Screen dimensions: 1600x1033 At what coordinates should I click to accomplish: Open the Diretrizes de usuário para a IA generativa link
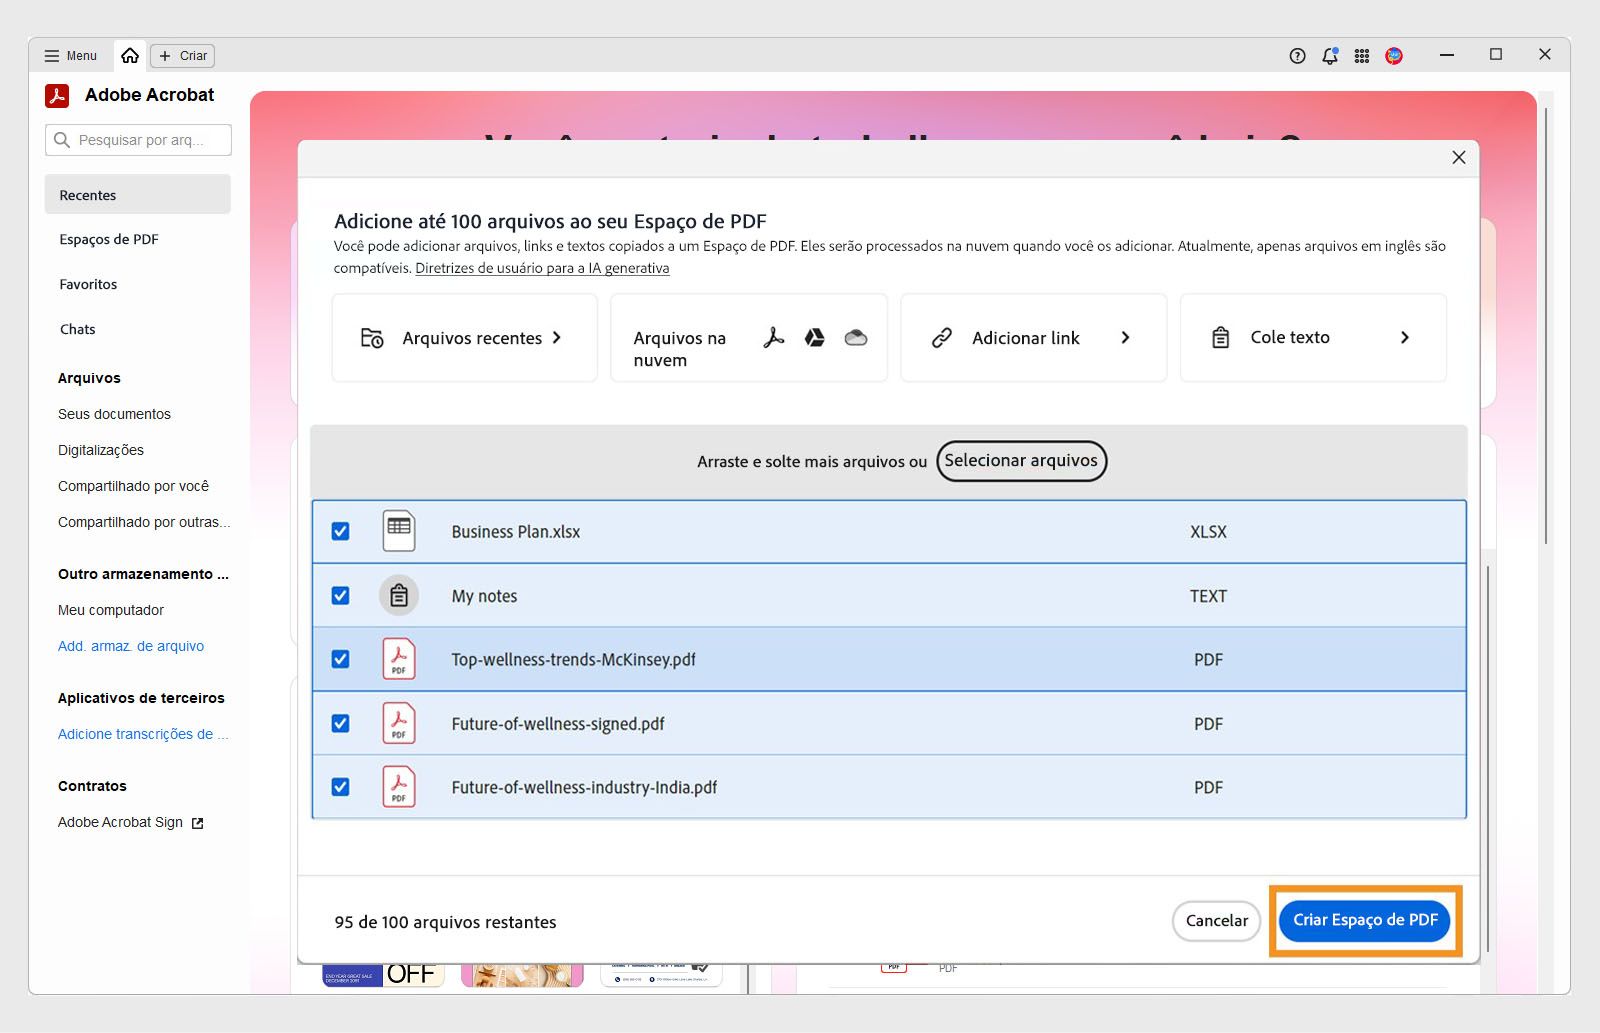click(542, 268)
